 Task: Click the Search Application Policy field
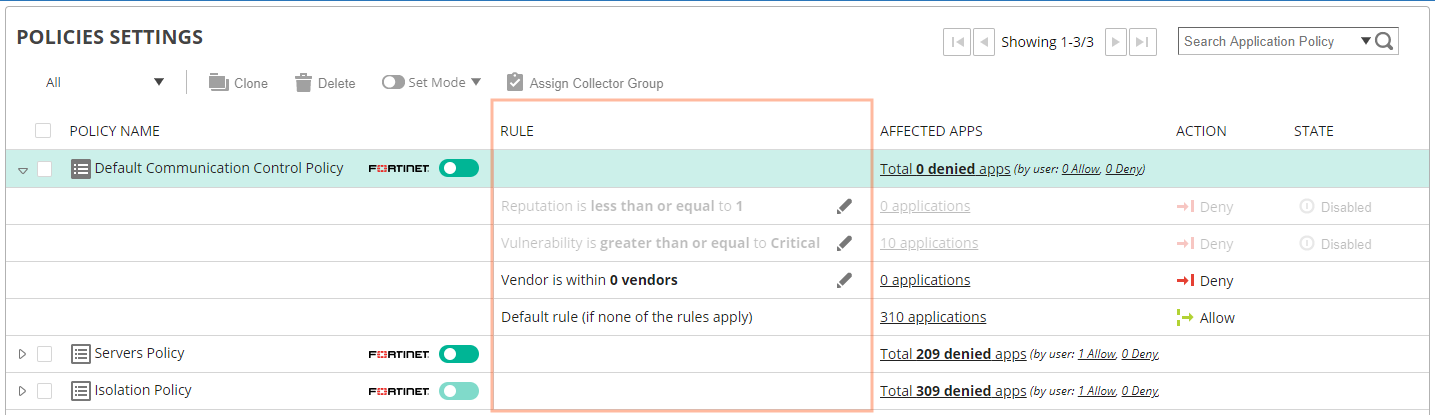(x=1268, y=42)
